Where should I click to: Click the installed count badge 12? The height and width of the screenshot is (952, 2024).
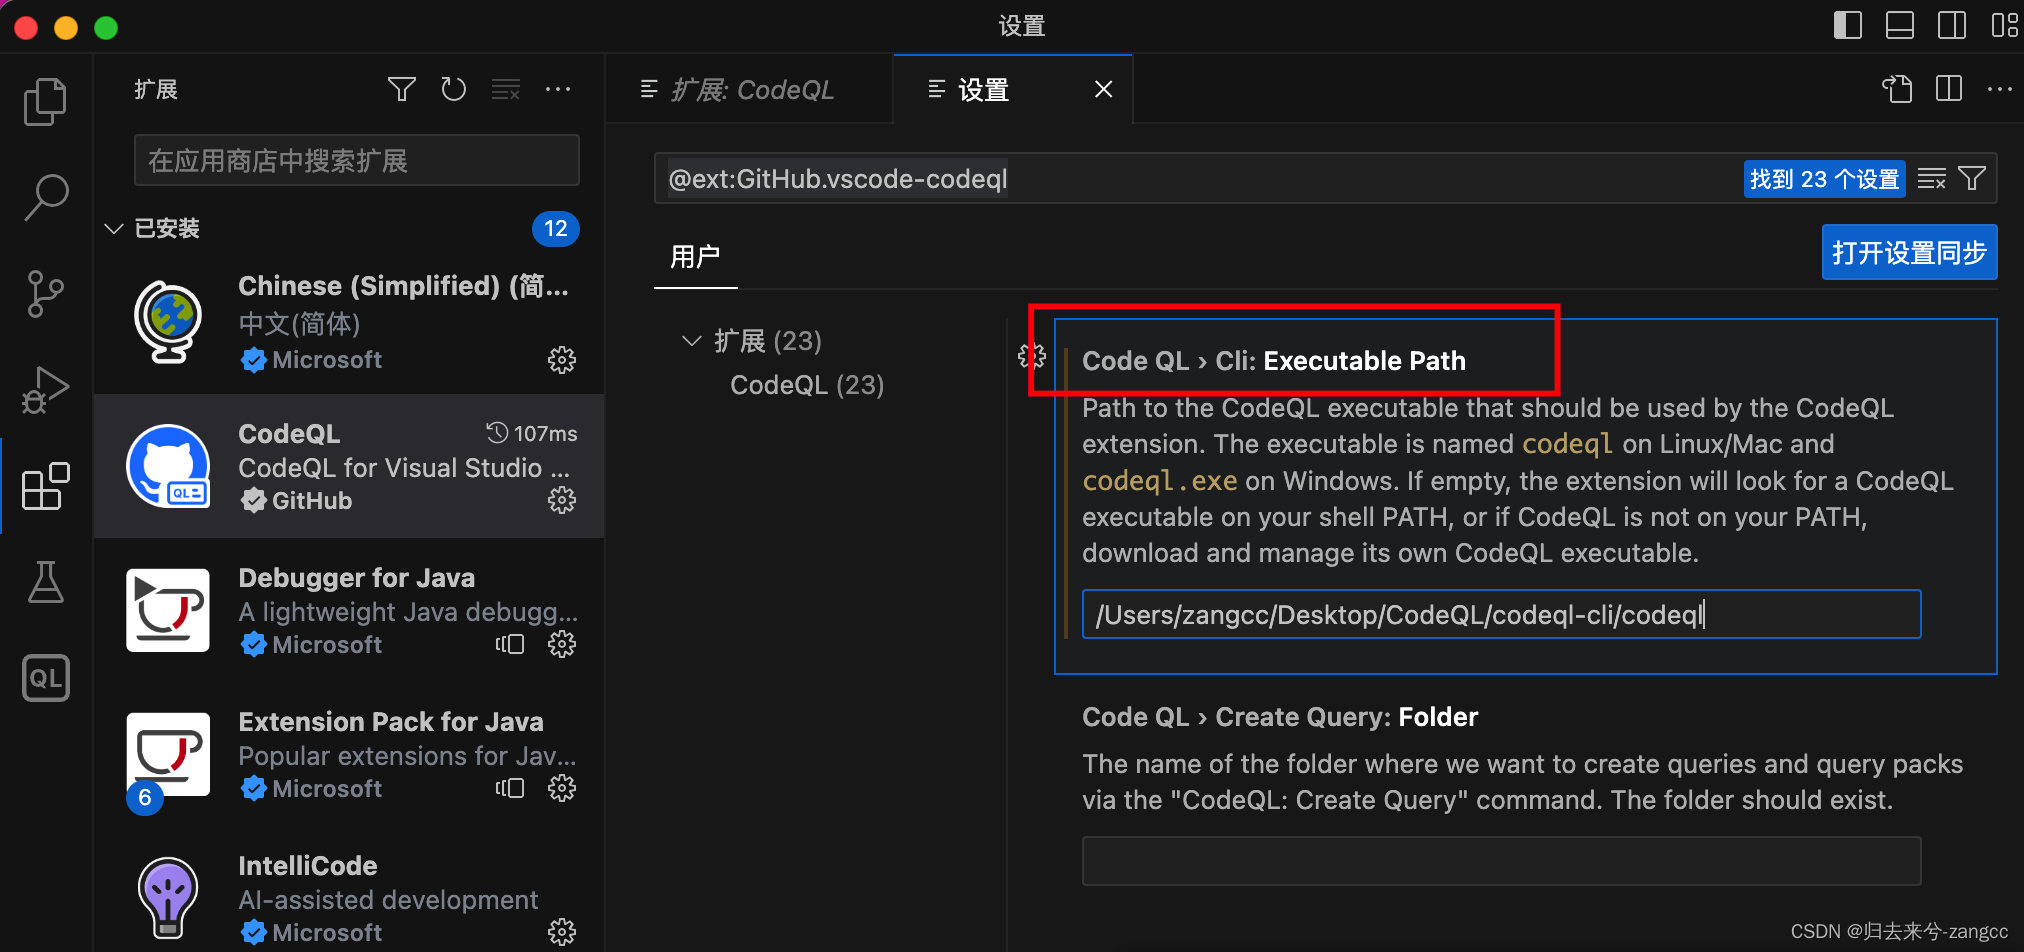pos(556,229)
